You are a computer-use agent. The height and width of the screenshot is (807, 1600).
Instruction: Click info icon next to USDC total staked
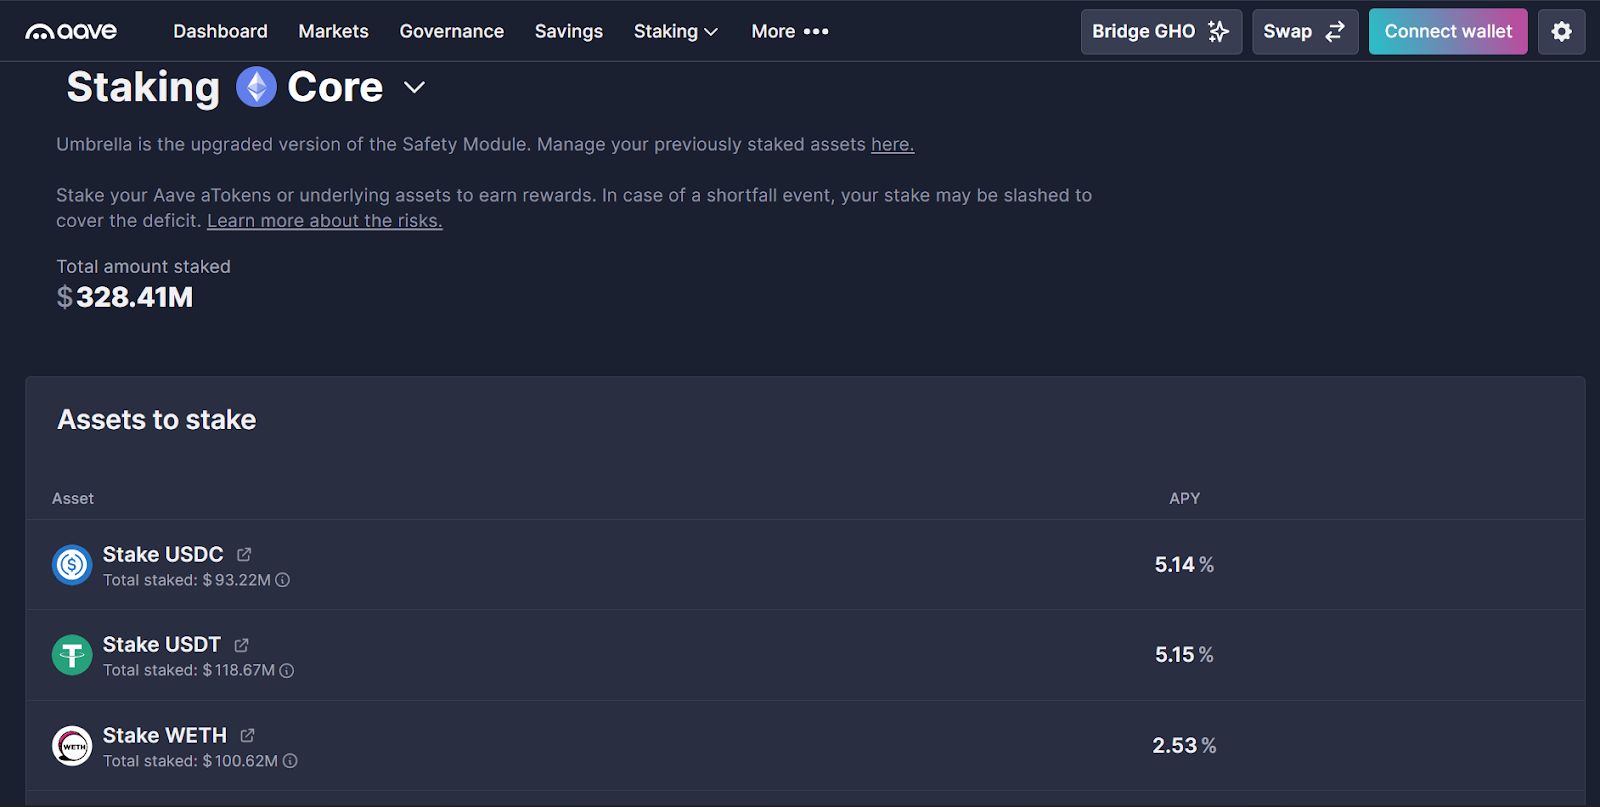[x=283, y=580]
